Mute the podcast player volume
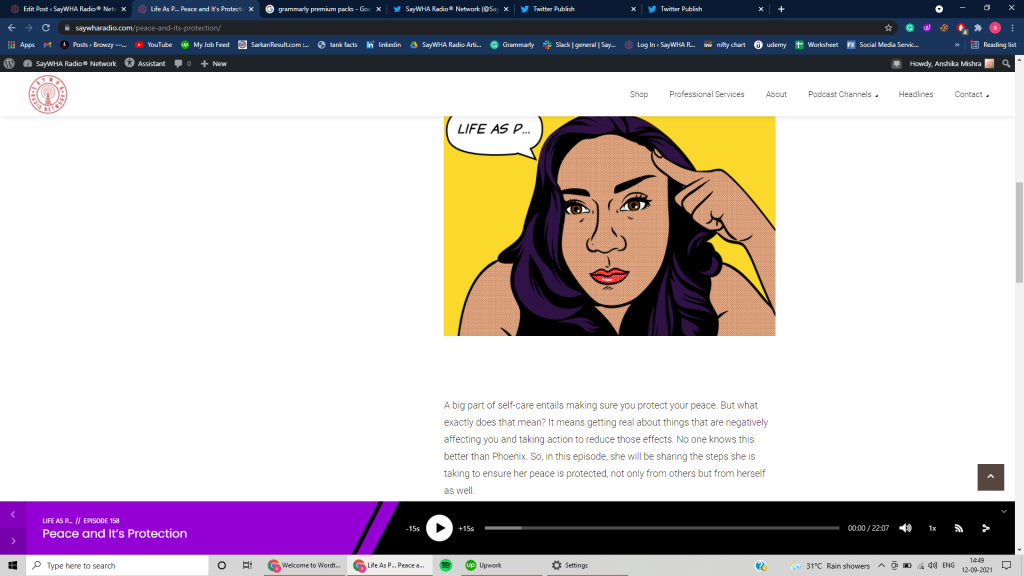Viewport: 1024px width, 576px height. [x=905, y=528]
